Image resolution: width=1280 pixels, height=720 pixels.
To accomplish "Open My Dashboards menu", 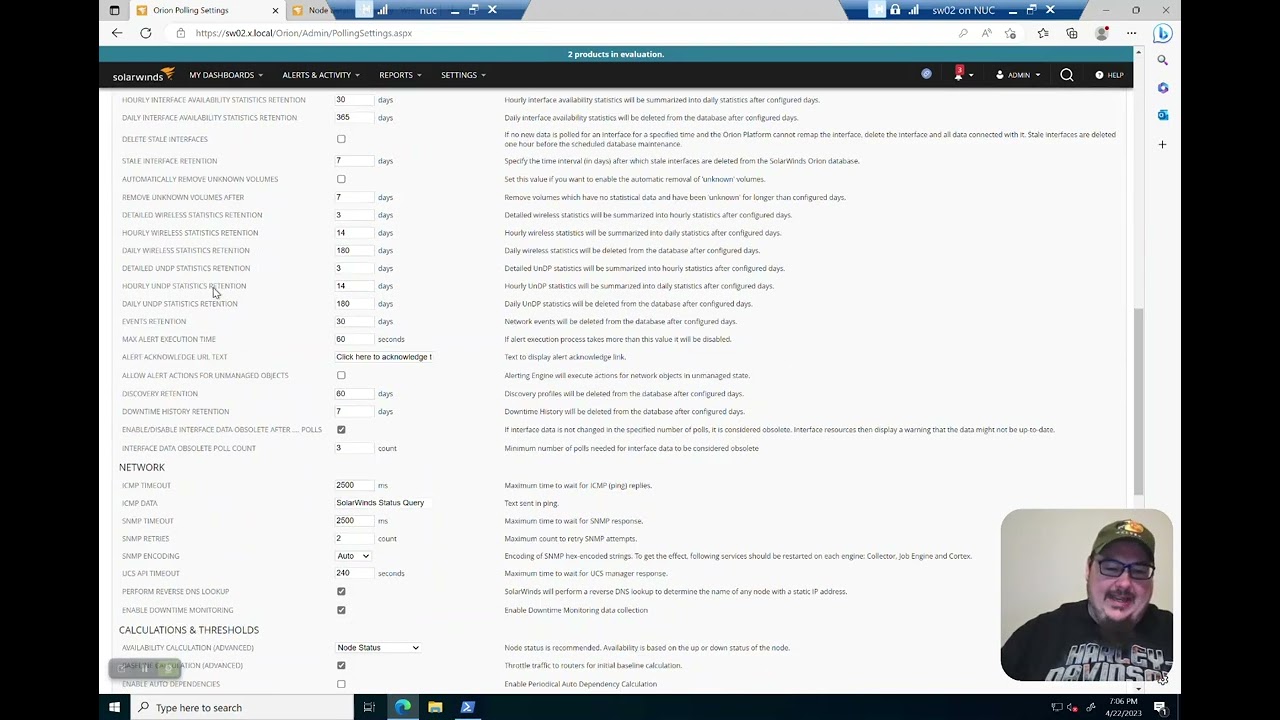I will pyautogui.click(x=226, y=75).
